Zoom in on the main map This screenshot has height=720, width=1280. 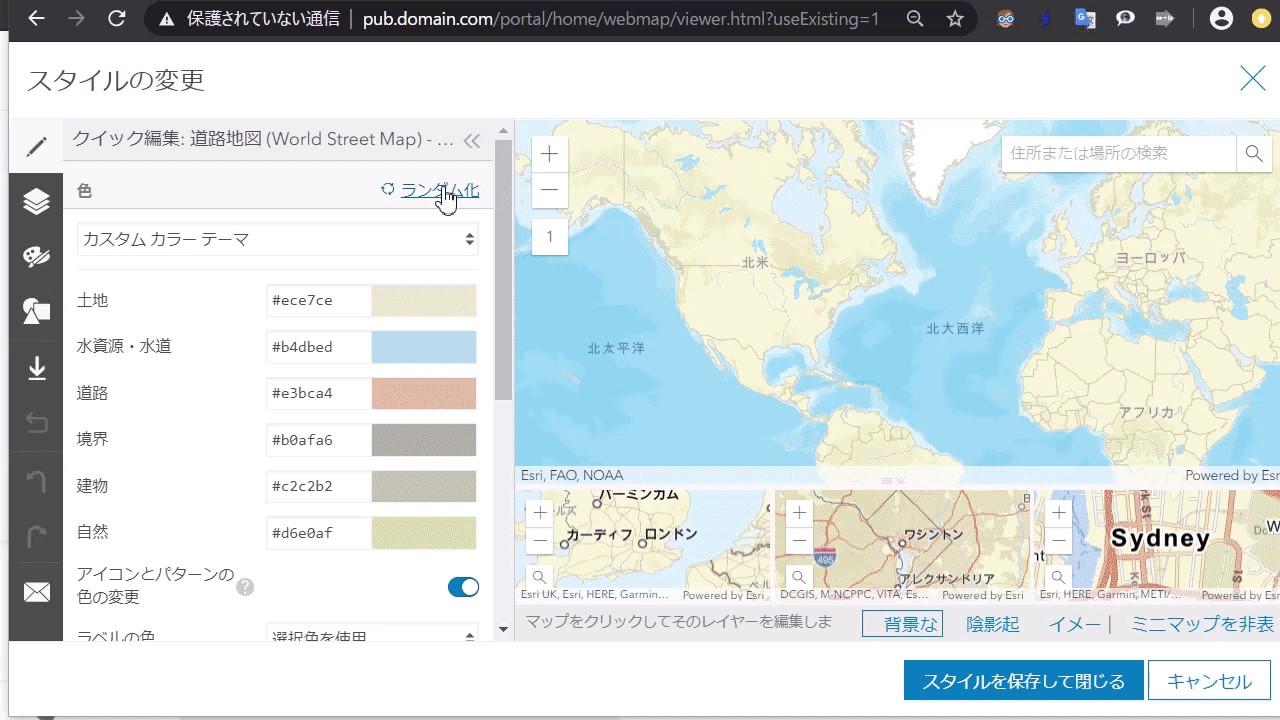tap(549, 154)
